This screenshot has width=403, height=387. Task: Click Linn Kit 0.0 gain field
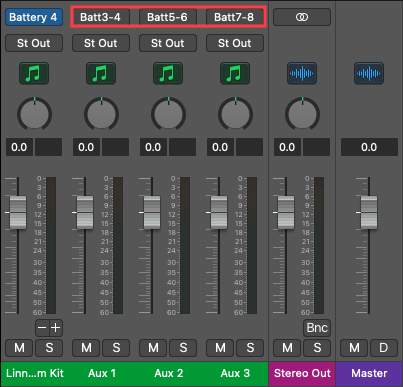pos(19,147)
